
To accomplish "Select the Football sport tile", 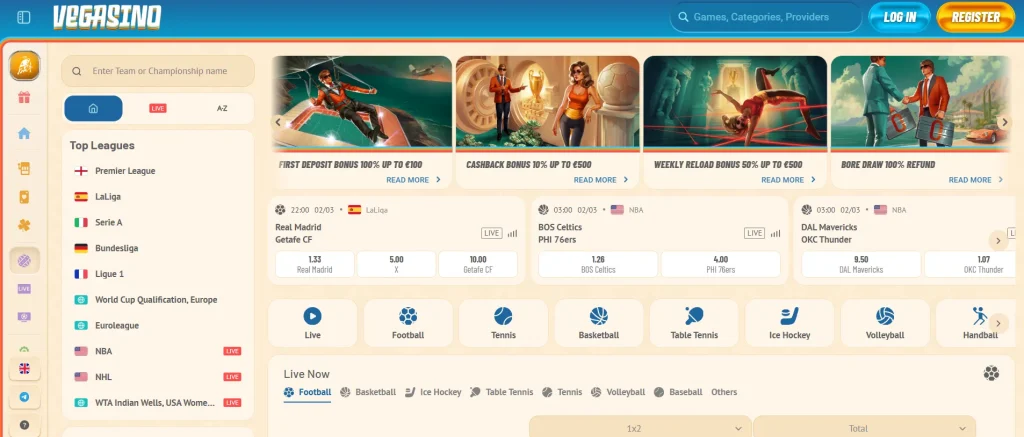I will [x=408, y=323].
